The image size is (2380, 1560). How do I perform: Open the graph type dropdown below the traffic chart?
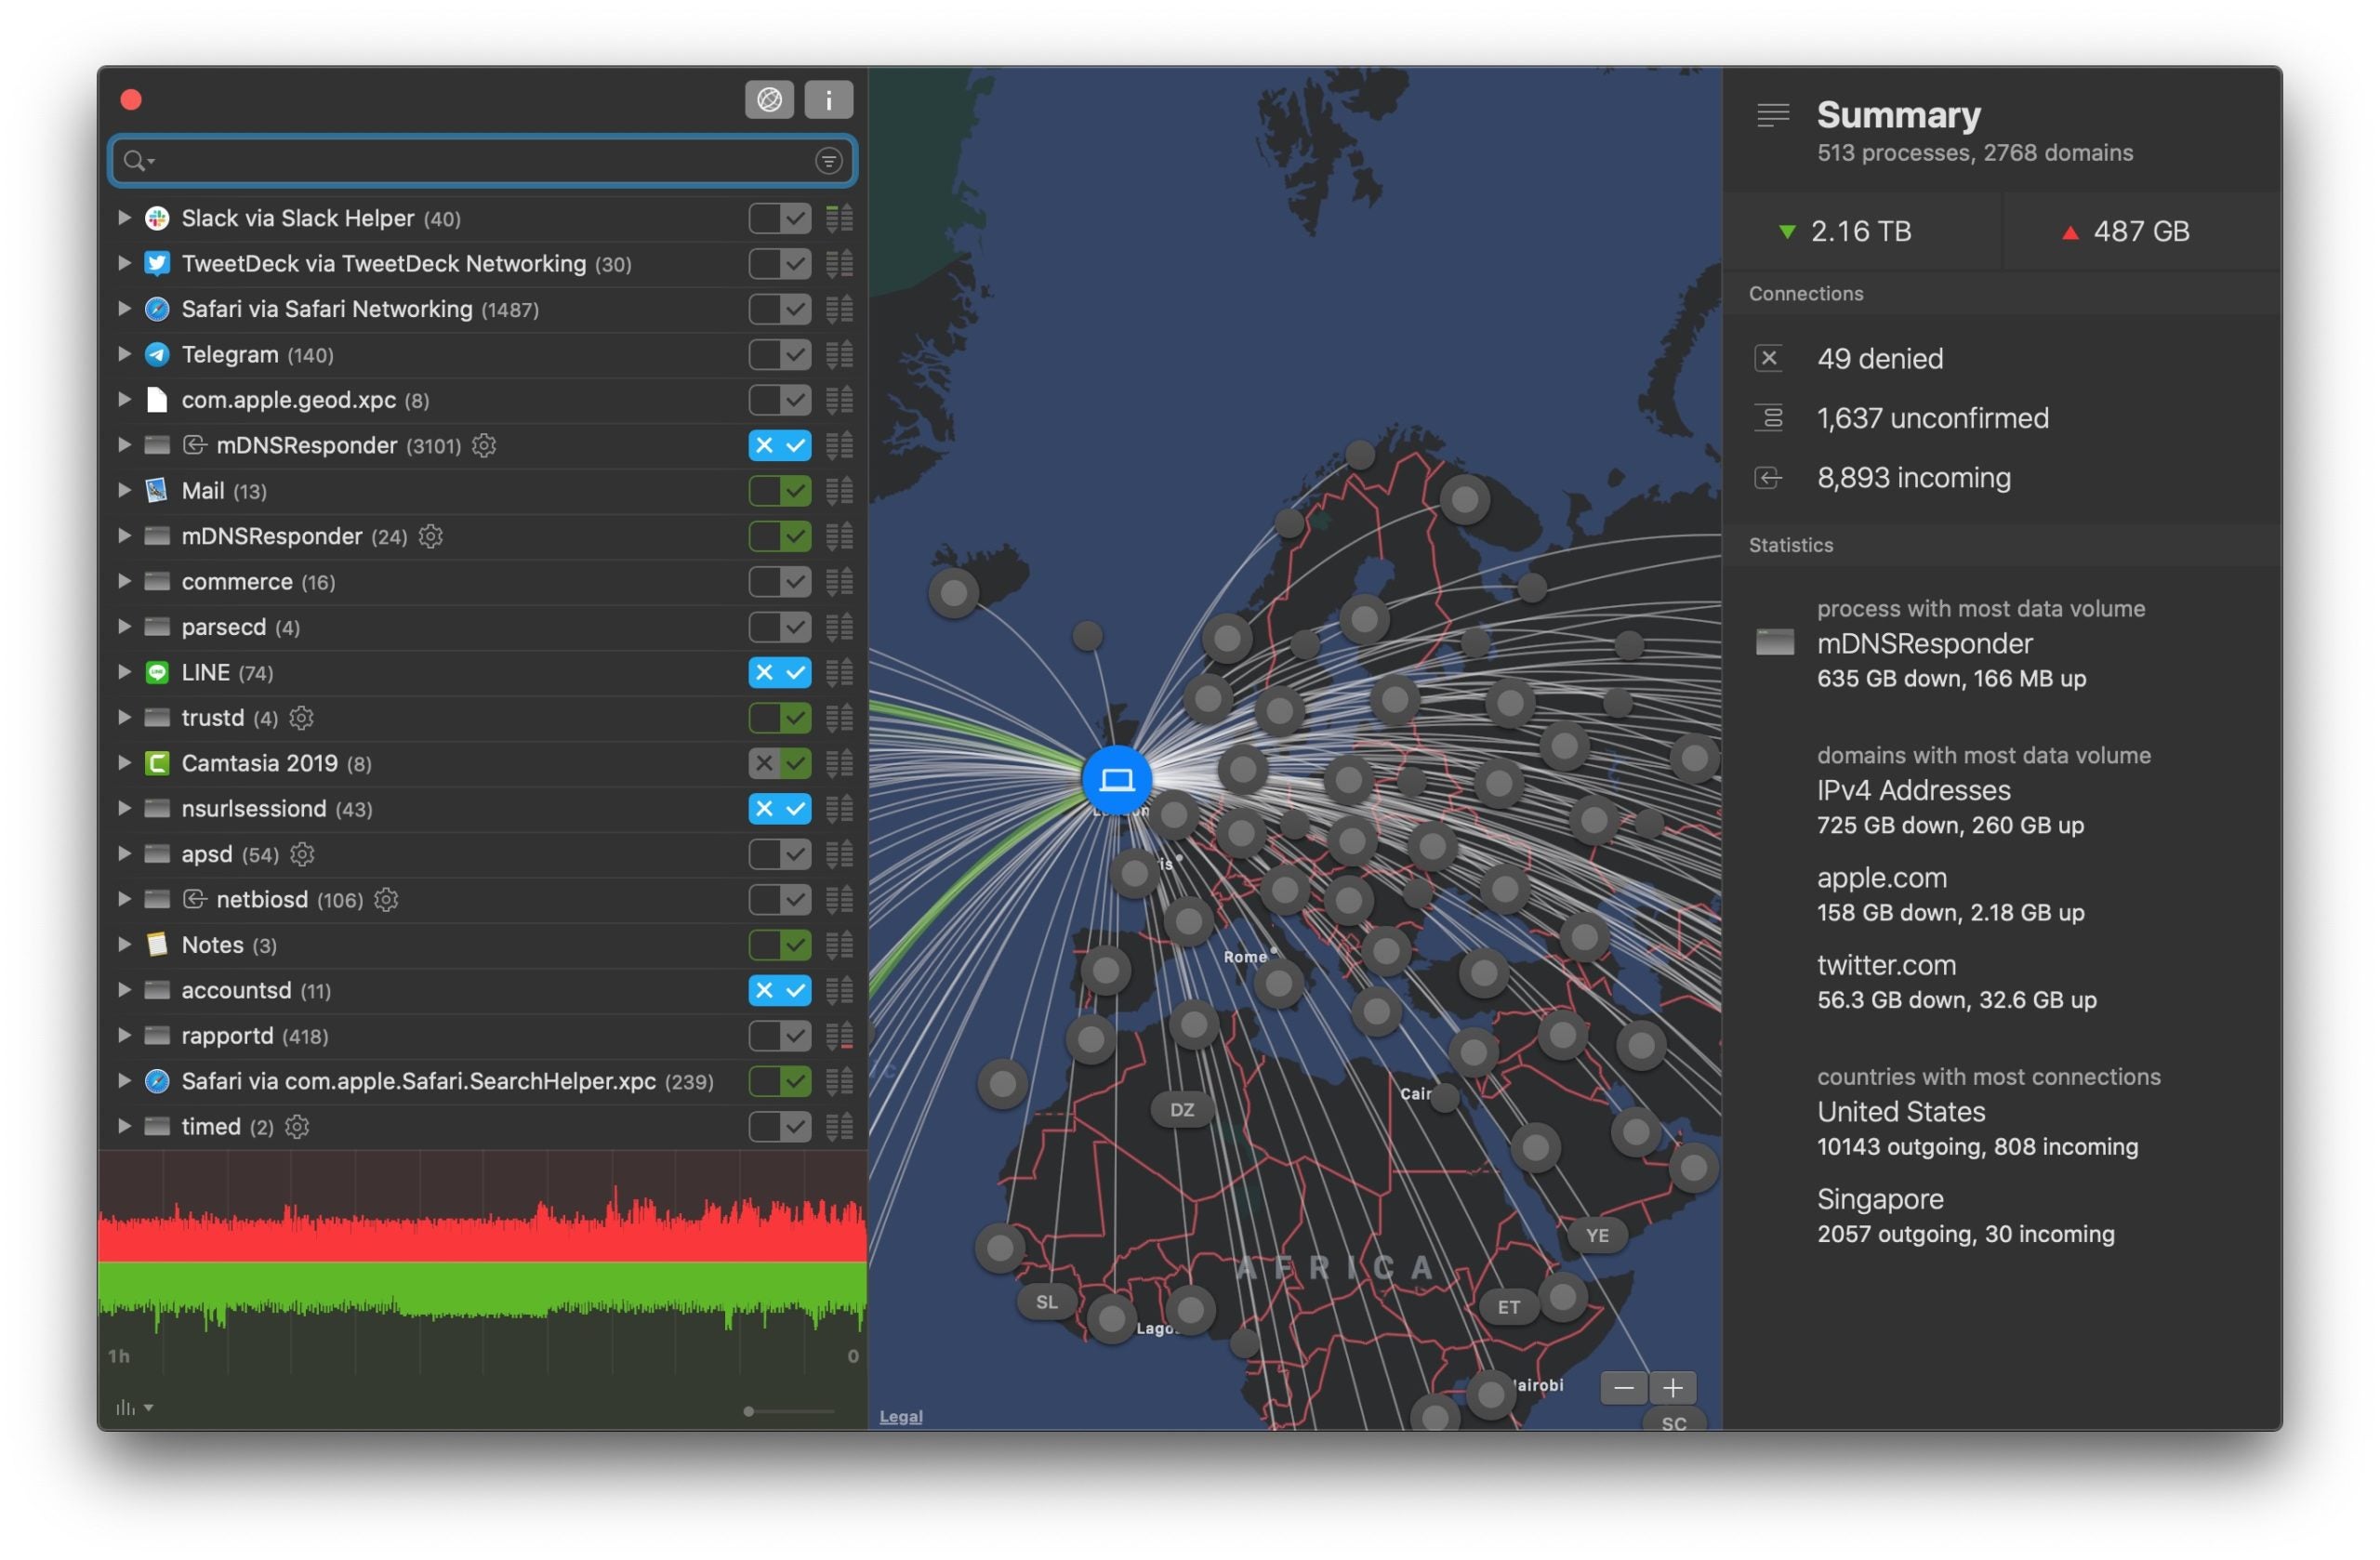tap(134, 1408)
